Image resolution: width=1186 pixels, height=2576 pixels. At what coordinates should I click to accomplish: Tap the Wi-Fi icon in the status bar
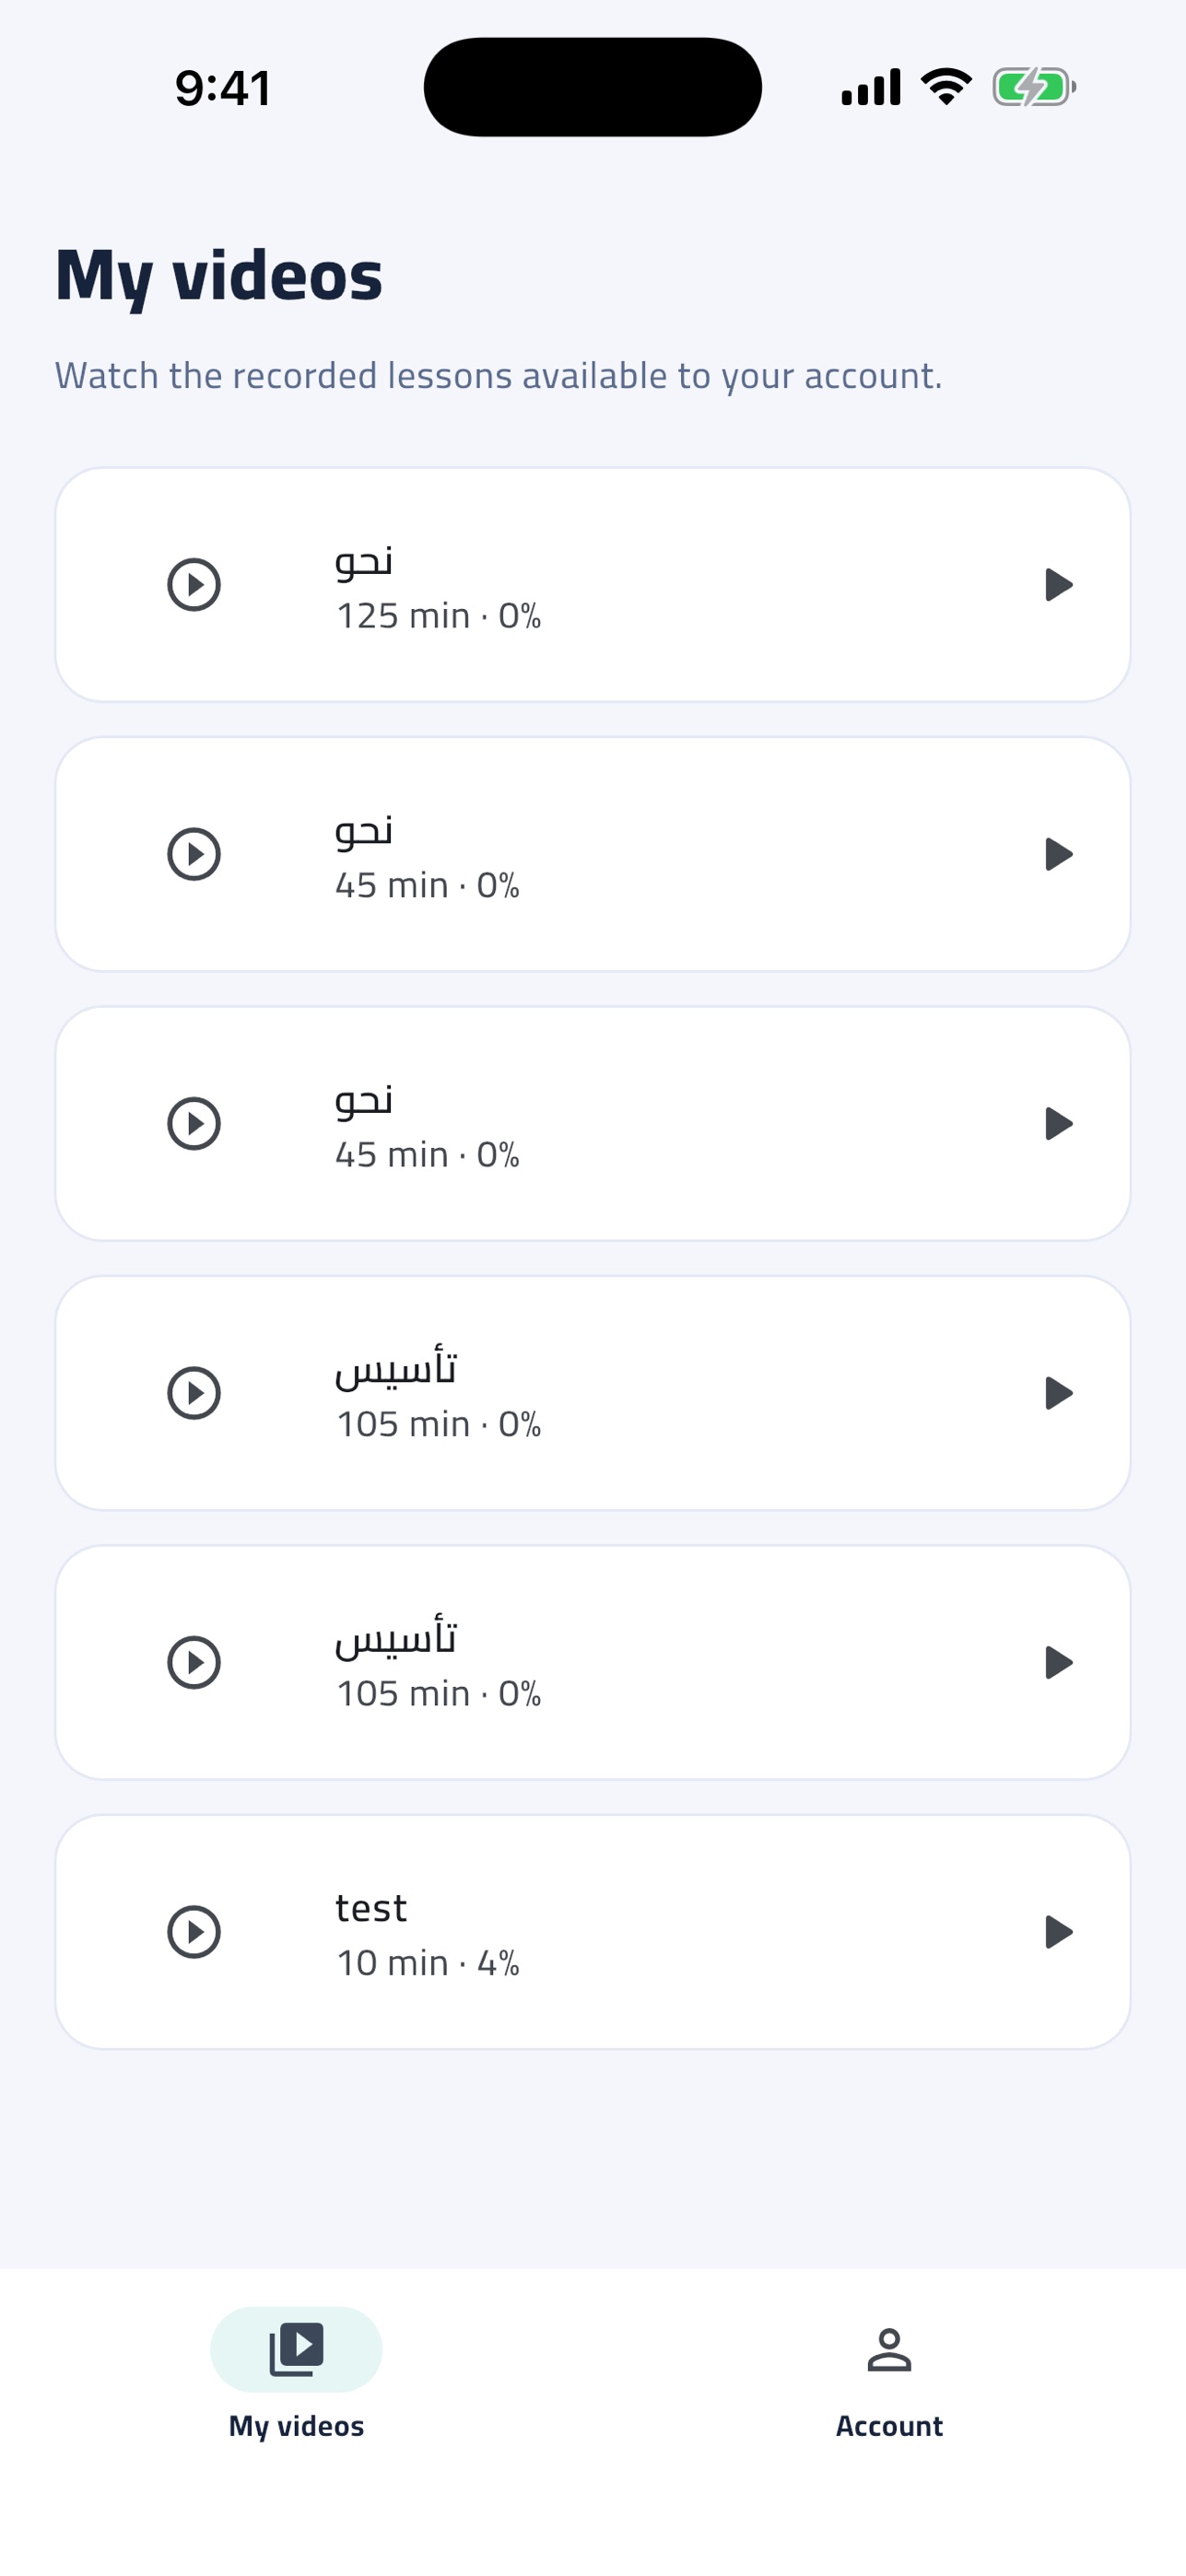pyautogui.click(x=946, y=87)
